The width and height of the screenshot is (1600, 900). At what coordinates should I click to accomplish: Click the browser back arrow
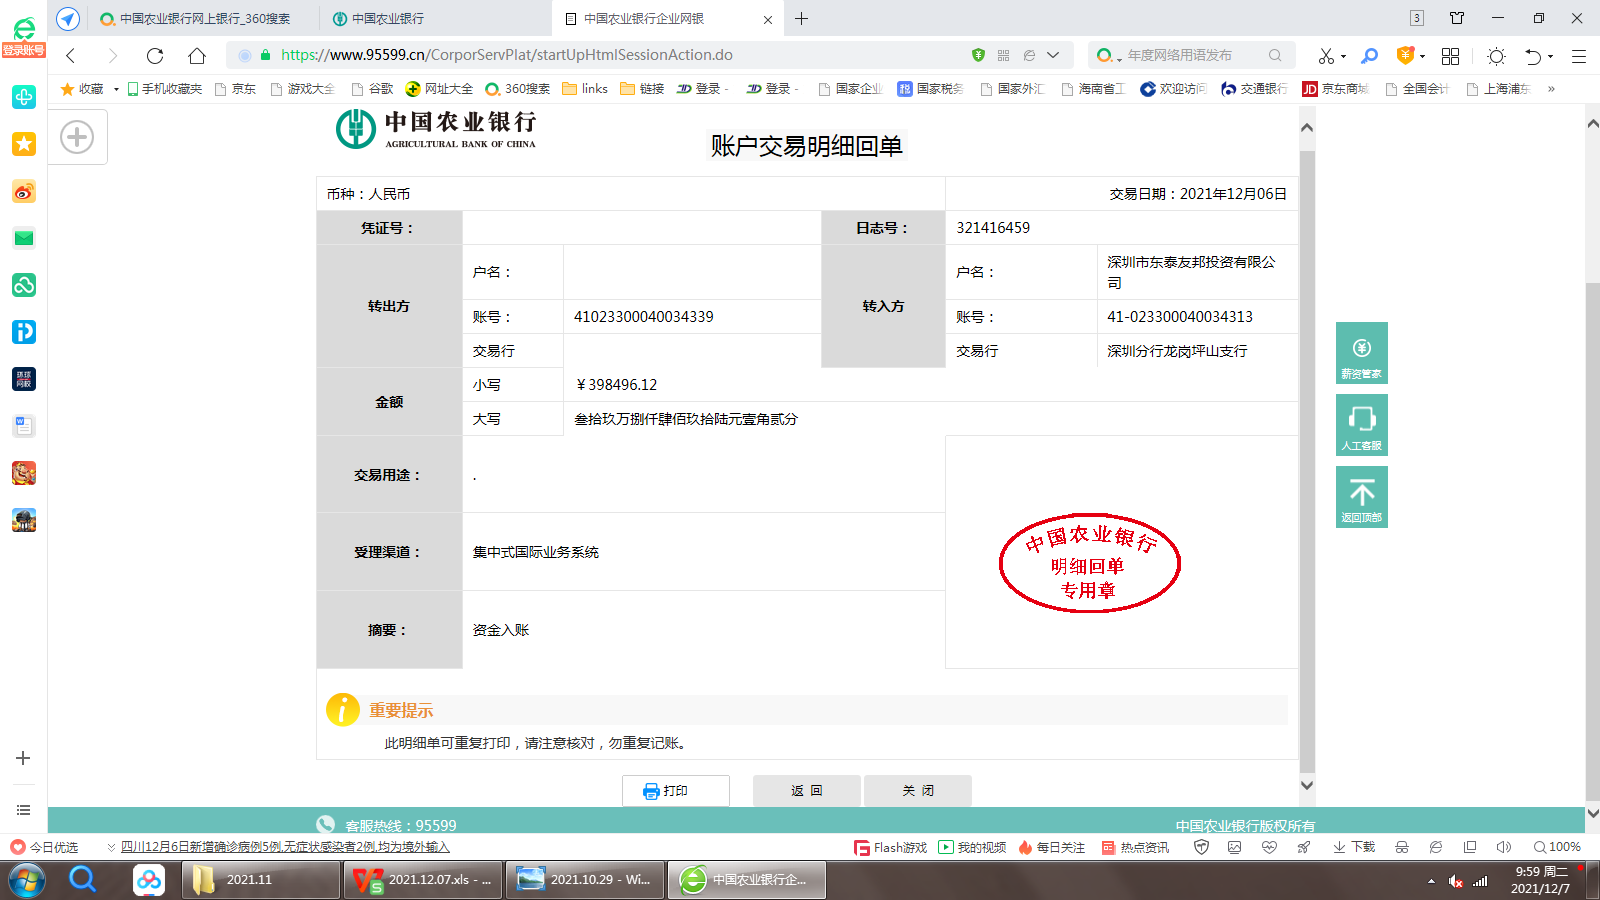[x=70, y=56]
